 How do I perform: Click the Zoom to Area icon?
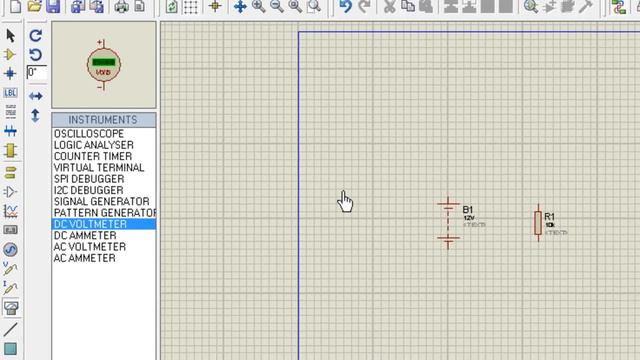pyautogui.click(x=313, y=6)
